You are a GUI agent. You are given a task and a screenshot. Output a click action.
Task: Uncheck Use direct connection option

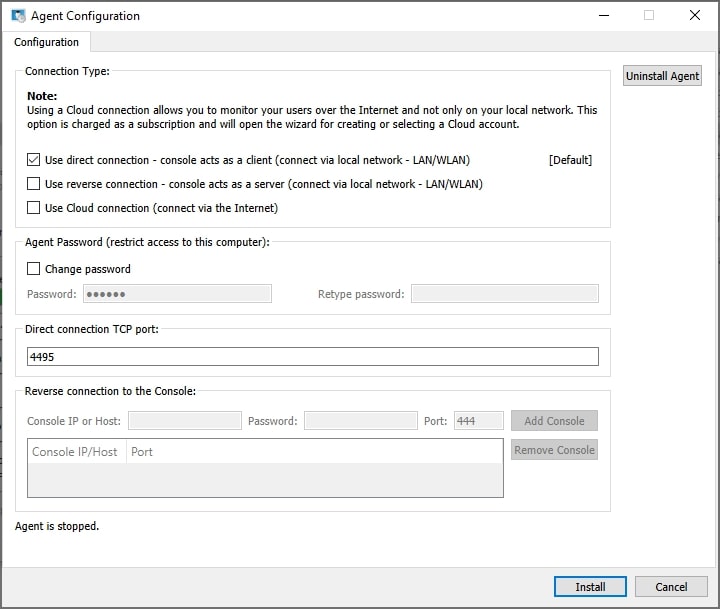pyautogui.click(x=34, y=160)
